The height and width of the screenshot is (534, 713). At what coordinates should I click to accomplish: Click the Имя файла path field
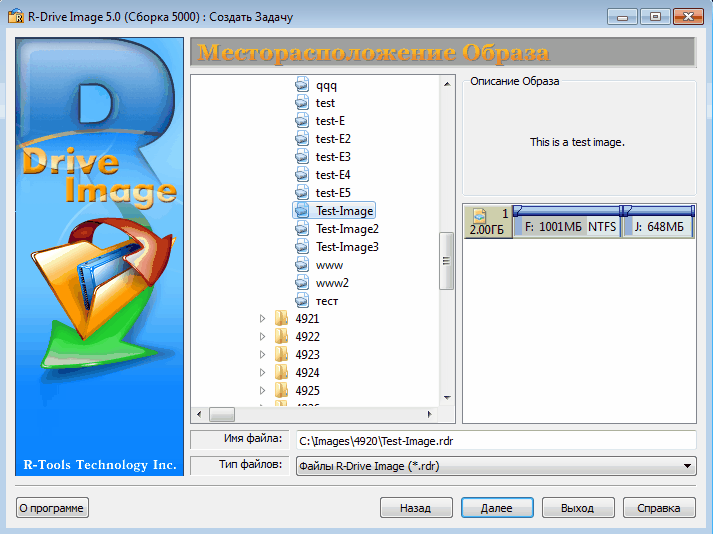496,440
